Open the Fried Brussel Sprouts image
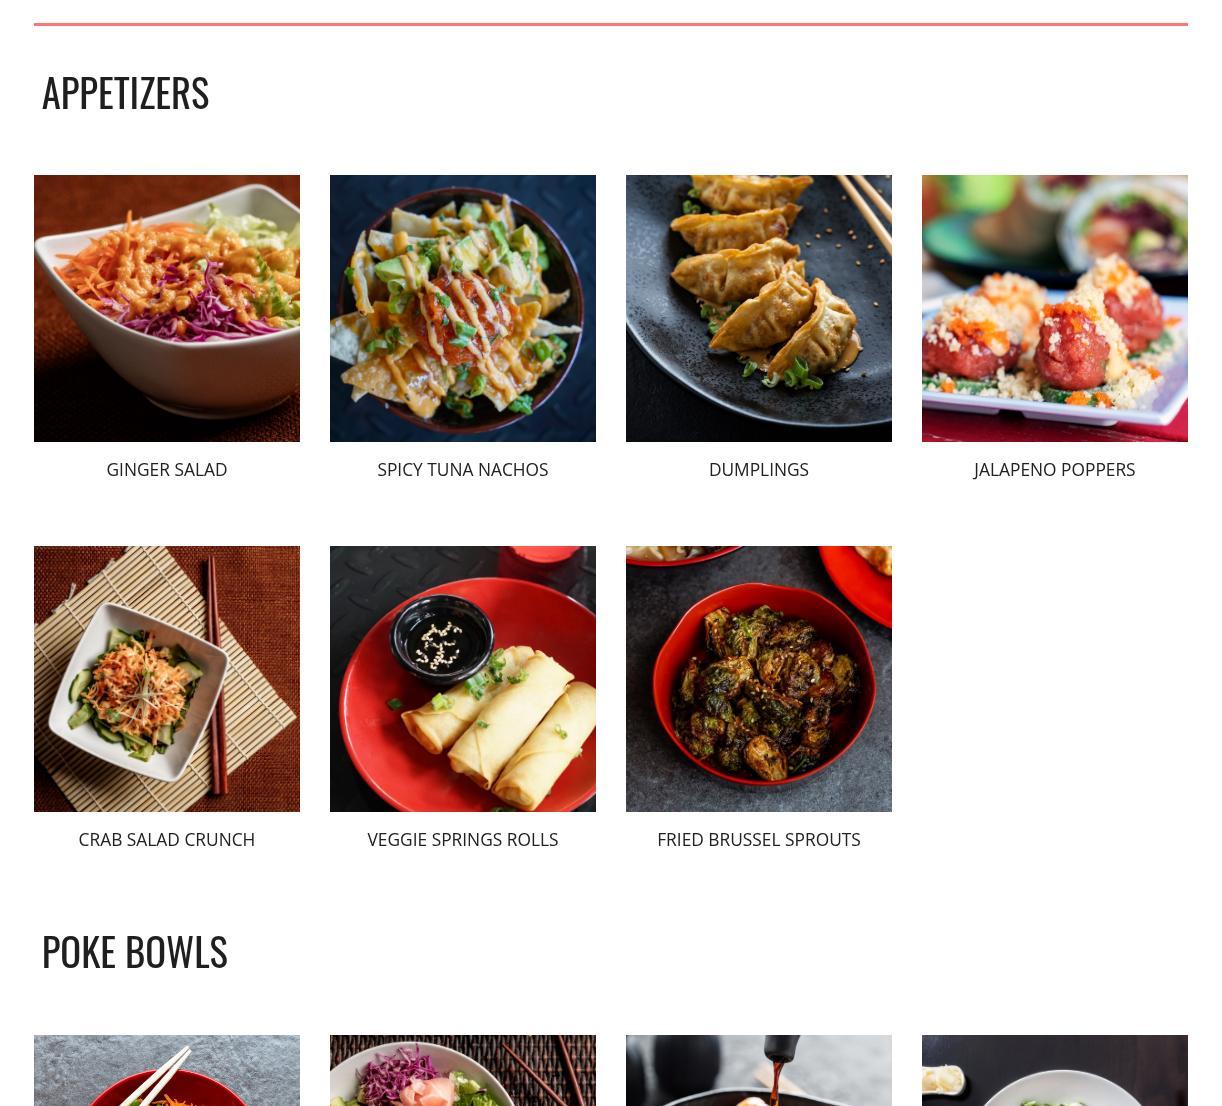 pyautogui.click(x=759, y=679)
